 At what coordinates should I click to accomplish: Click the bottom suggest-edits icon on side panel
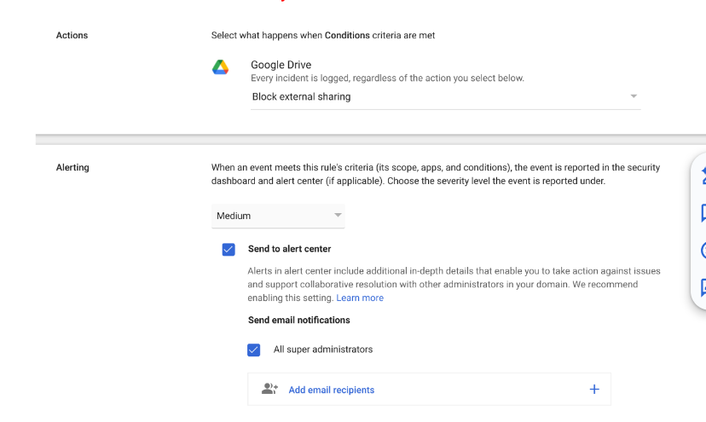tap(703, 287)
